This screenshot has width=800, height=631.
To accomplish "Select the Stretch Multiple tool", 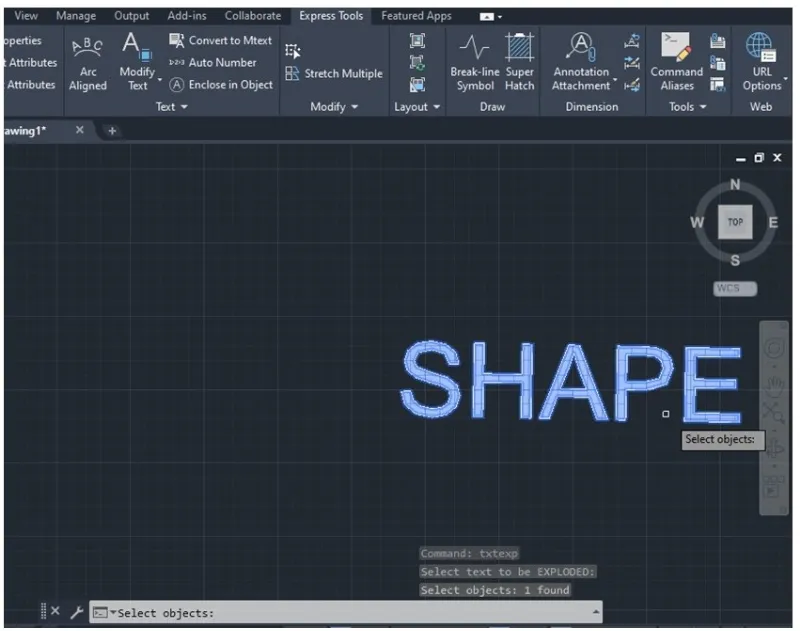I will 334,74.
